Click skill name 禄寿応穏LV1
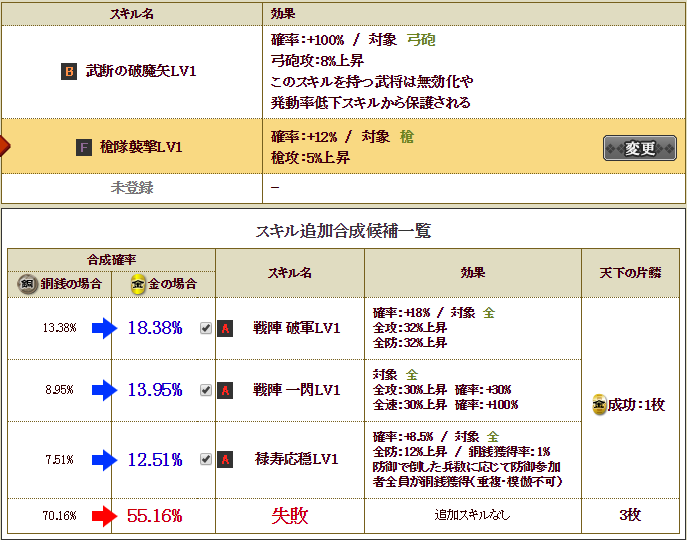 (297, 459)
